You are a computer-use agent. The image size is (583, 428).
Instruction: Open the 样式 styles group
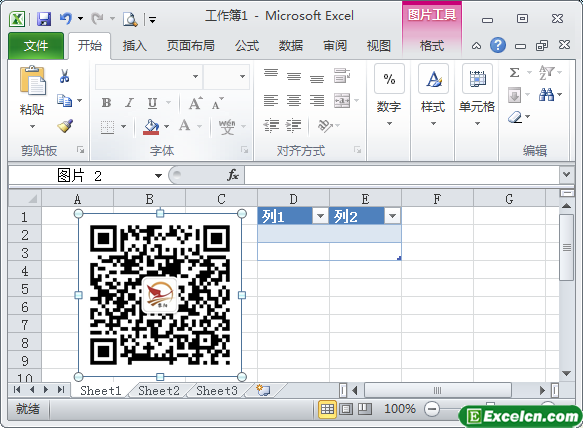(433, 95)
